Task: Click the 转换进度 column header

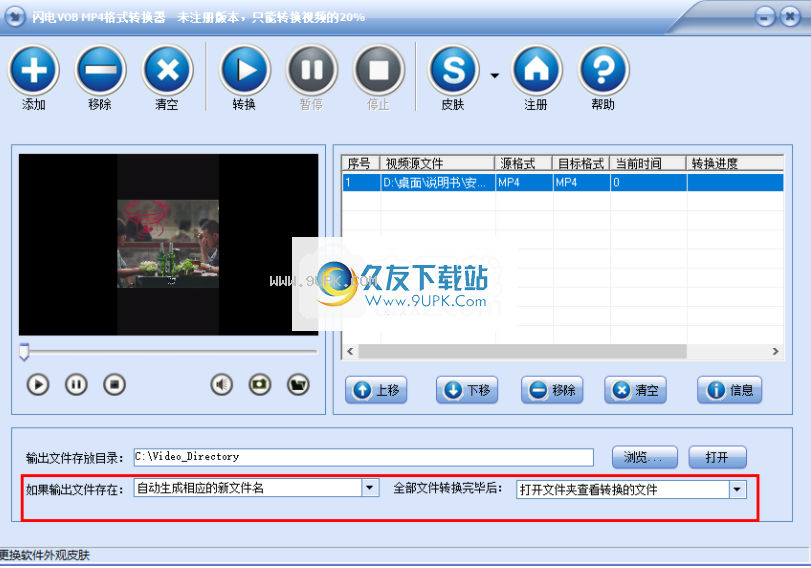Action: [x=735, y=163]
